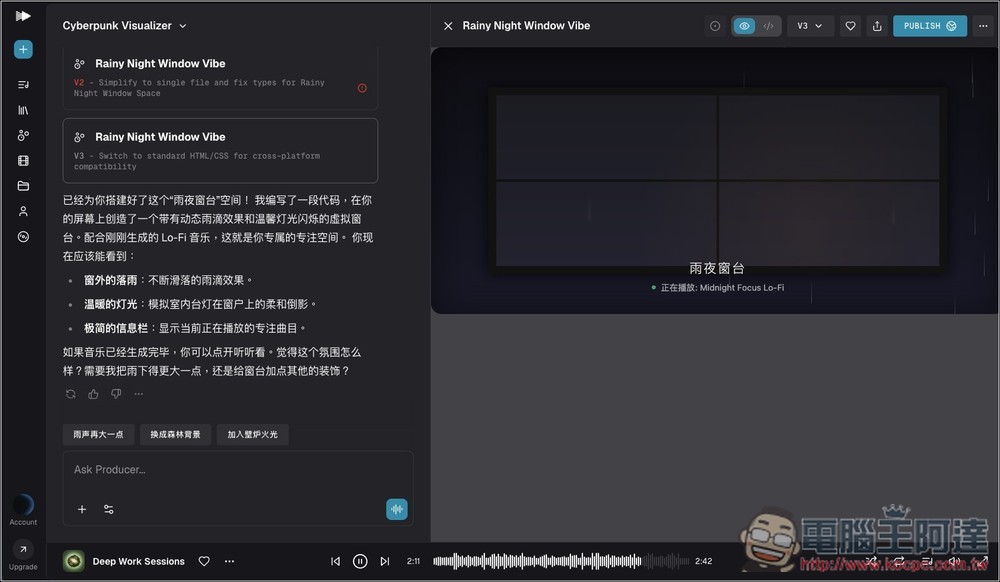The image size is (1000, 582).
Task: Click the PUBLISH button
Action: (930, 26)
